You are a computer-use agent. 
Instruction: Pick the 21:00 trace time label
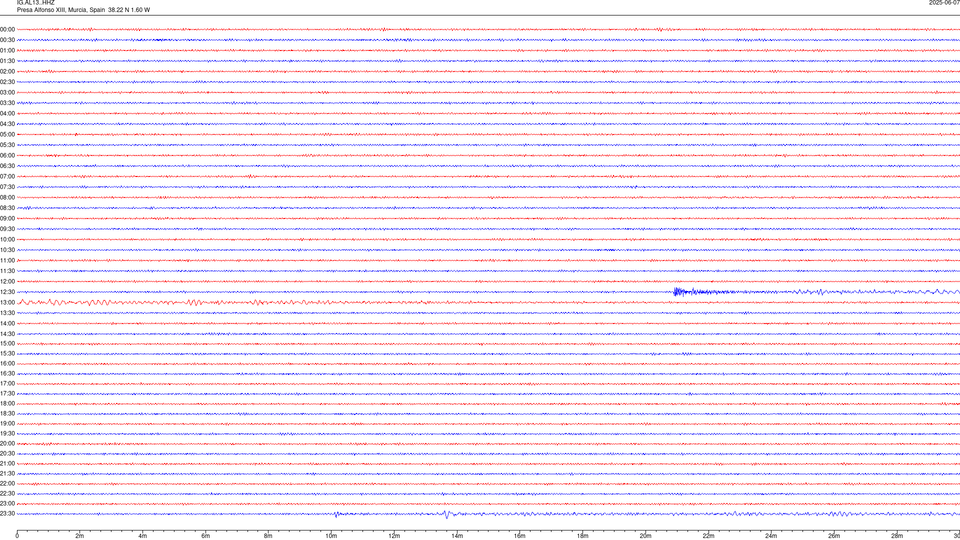point(7,463)
